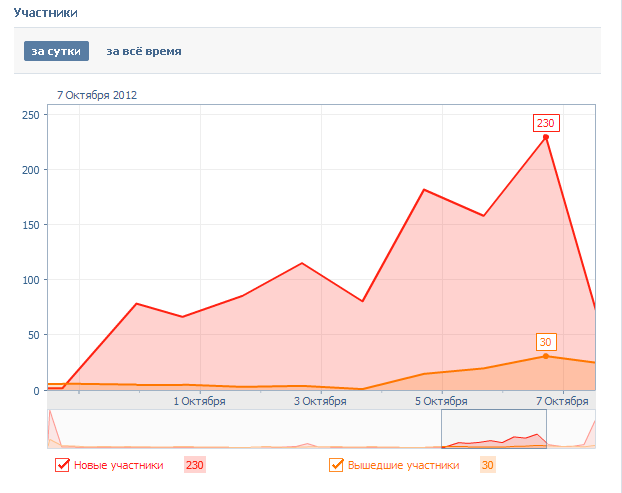The height and width of the screenshot is (493, 622).
Task: Click the "7 Октября 2012" date label
Action: click(x=97, y=96)
